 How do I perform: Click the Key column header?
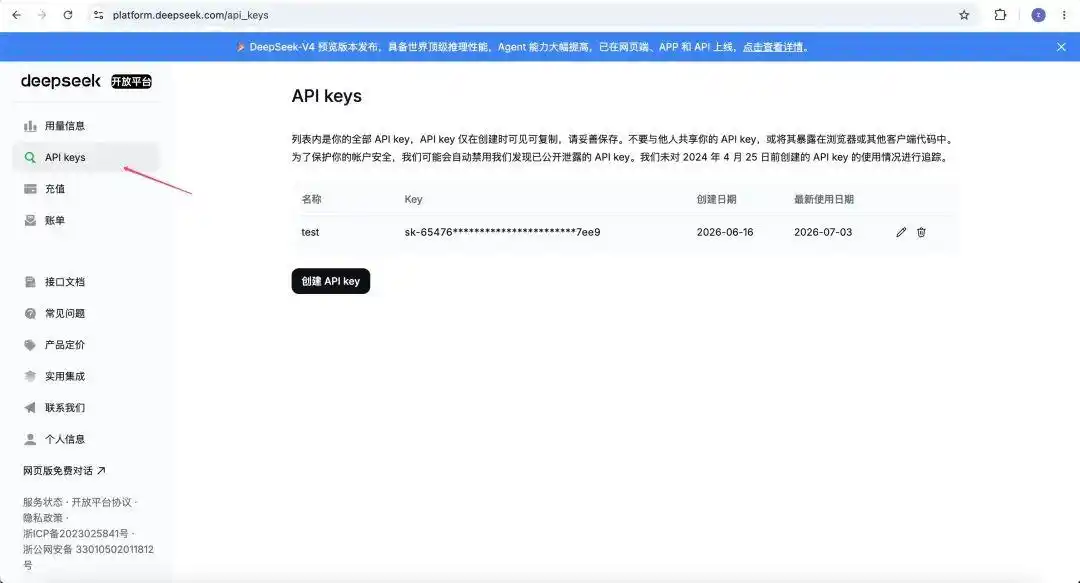413,199
